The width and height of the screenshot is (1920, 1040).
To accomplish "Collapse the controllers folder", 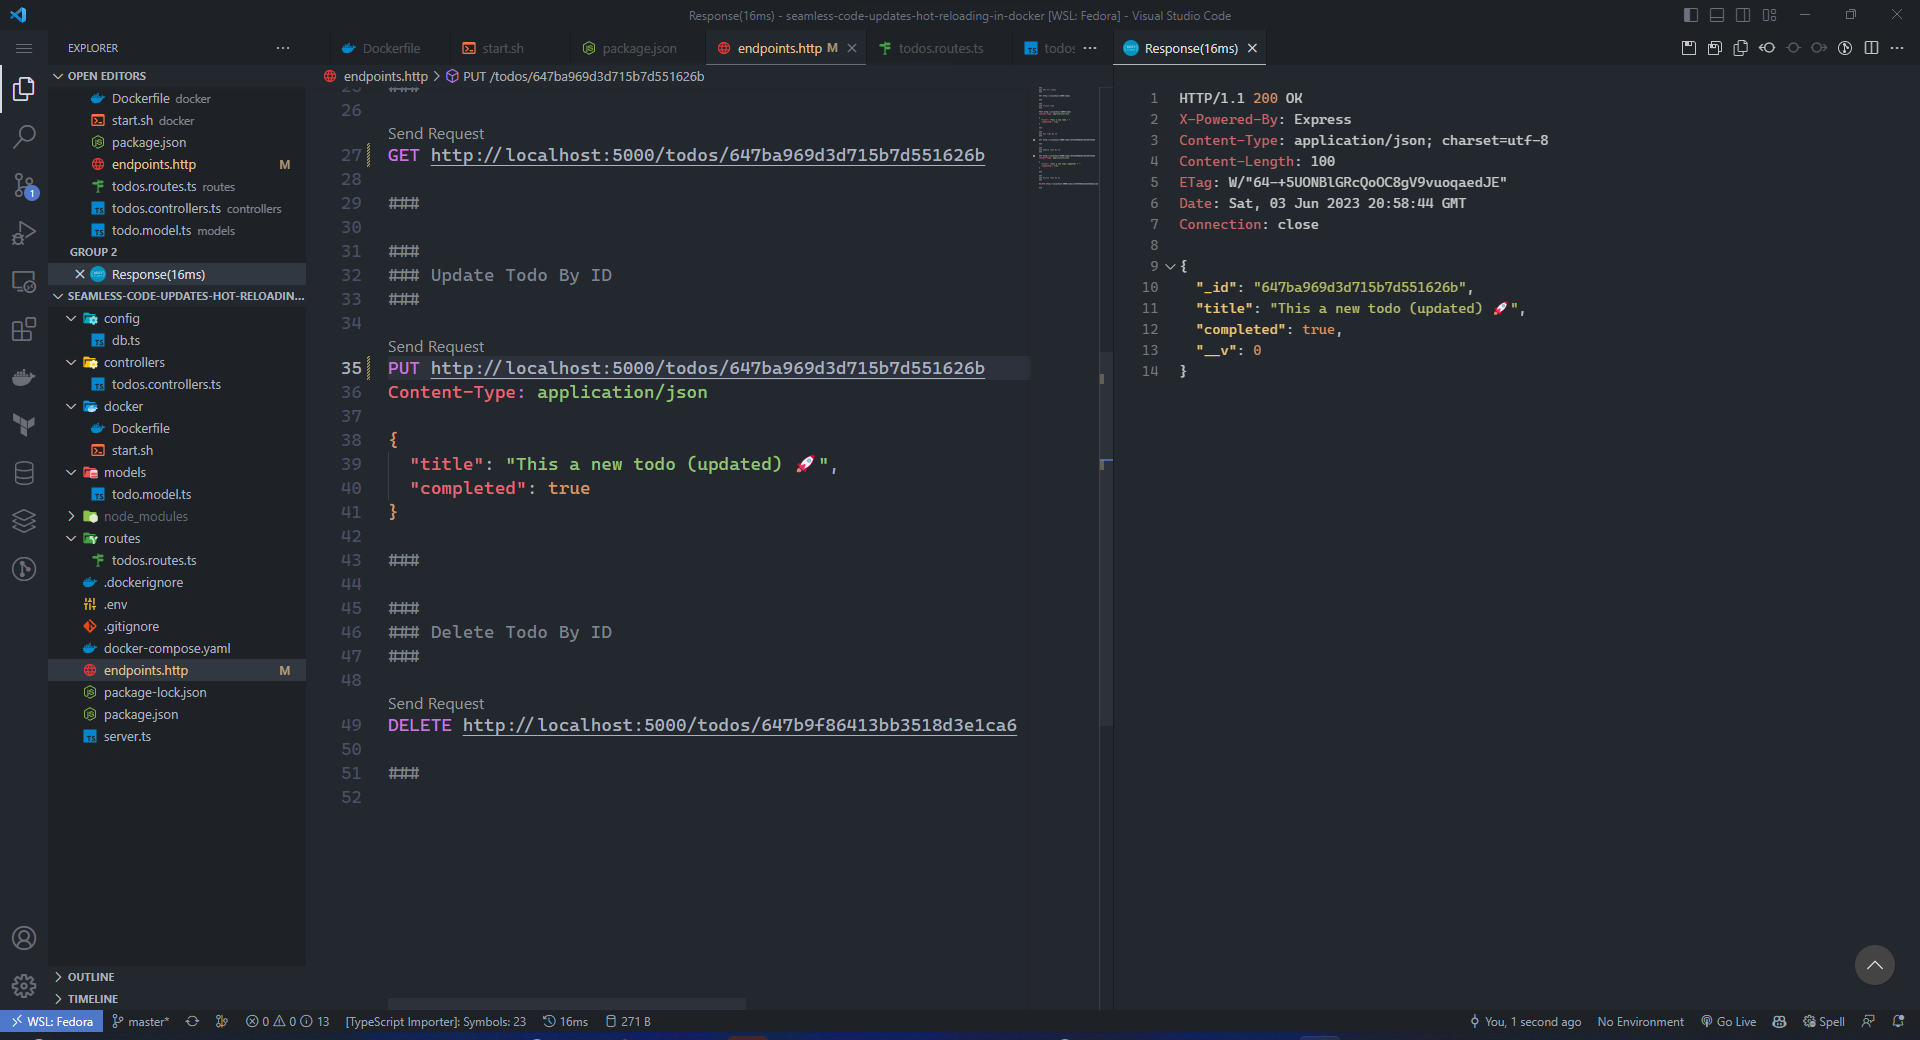I will pyautogui.click(x=134, y=362).
